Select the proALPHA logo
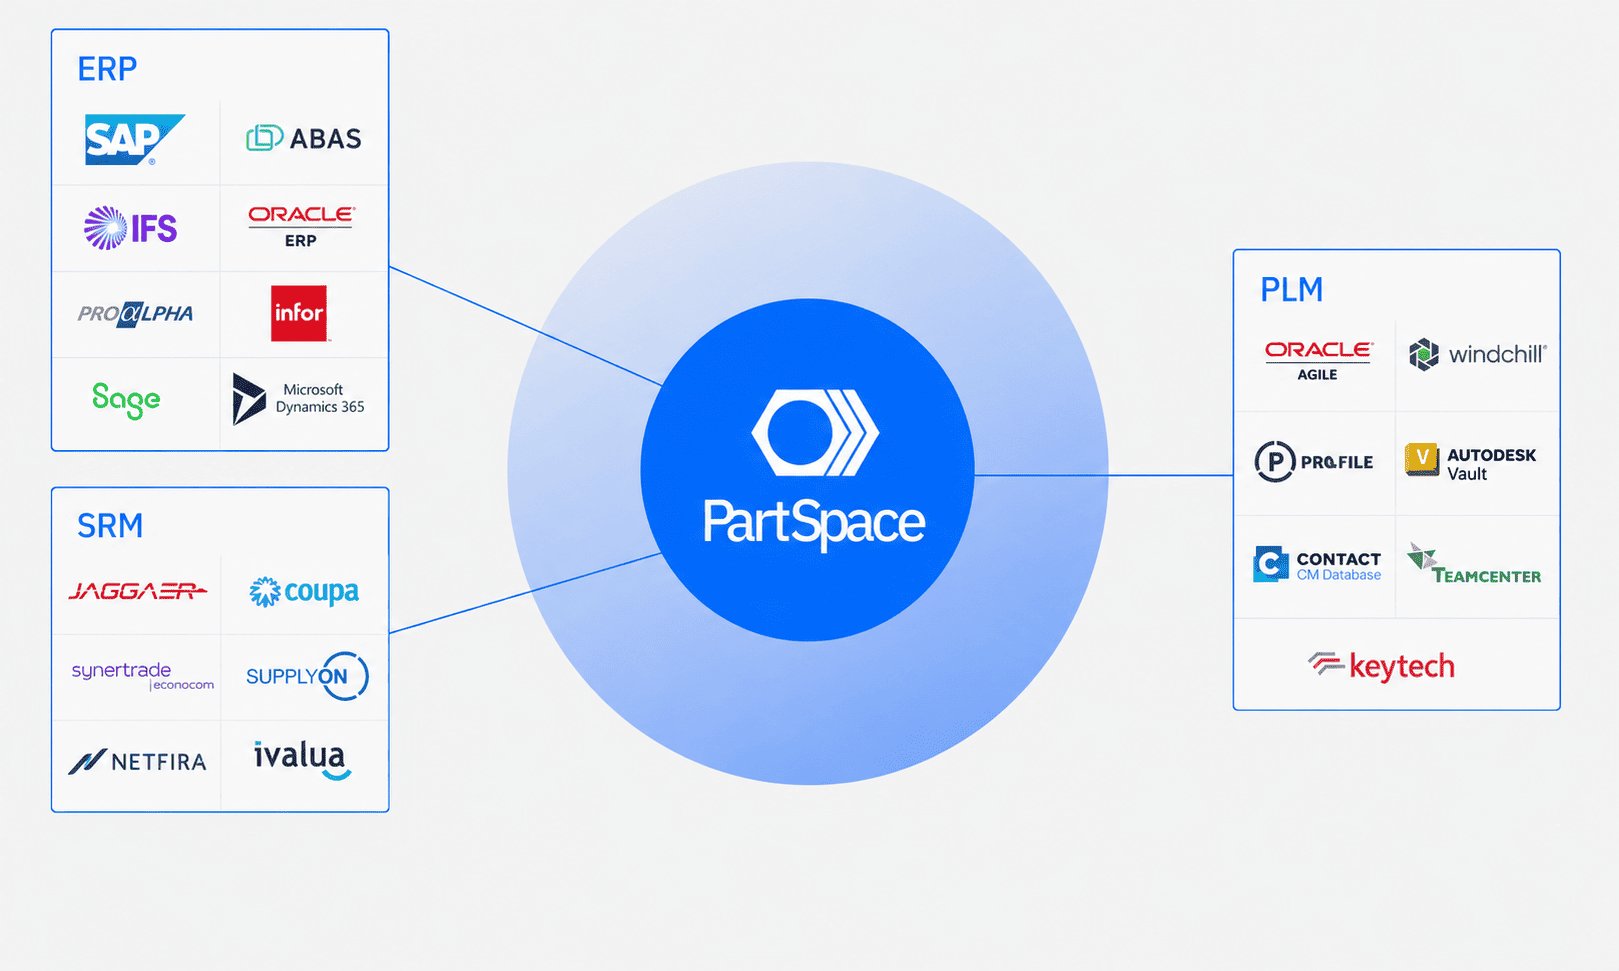Image resolution: width=1619 pixels, height=971 pixels. tap(135, 313)
